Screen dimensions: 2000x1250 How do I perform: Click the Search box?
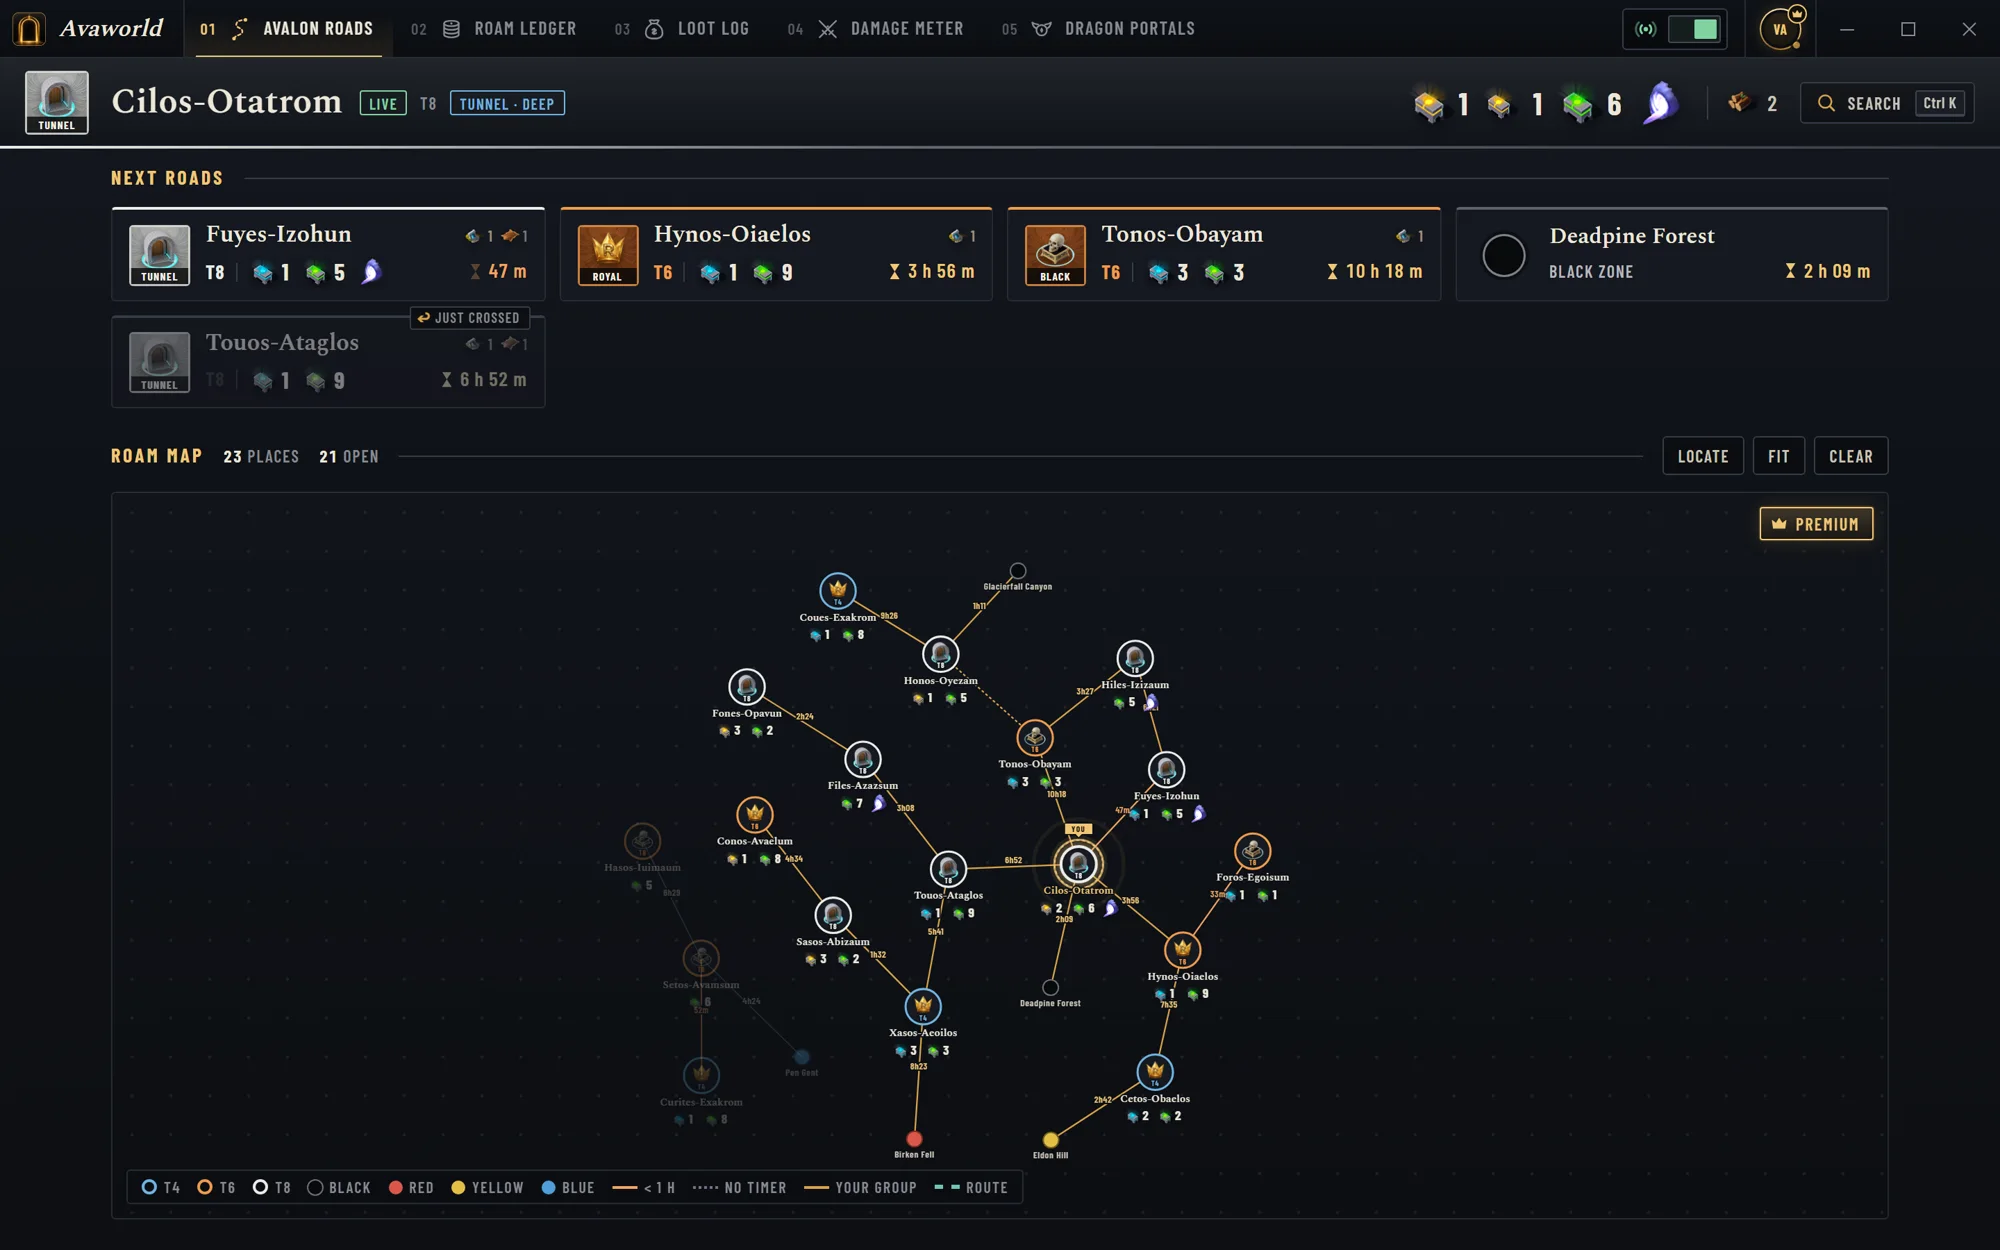[x=1887, y=103]
